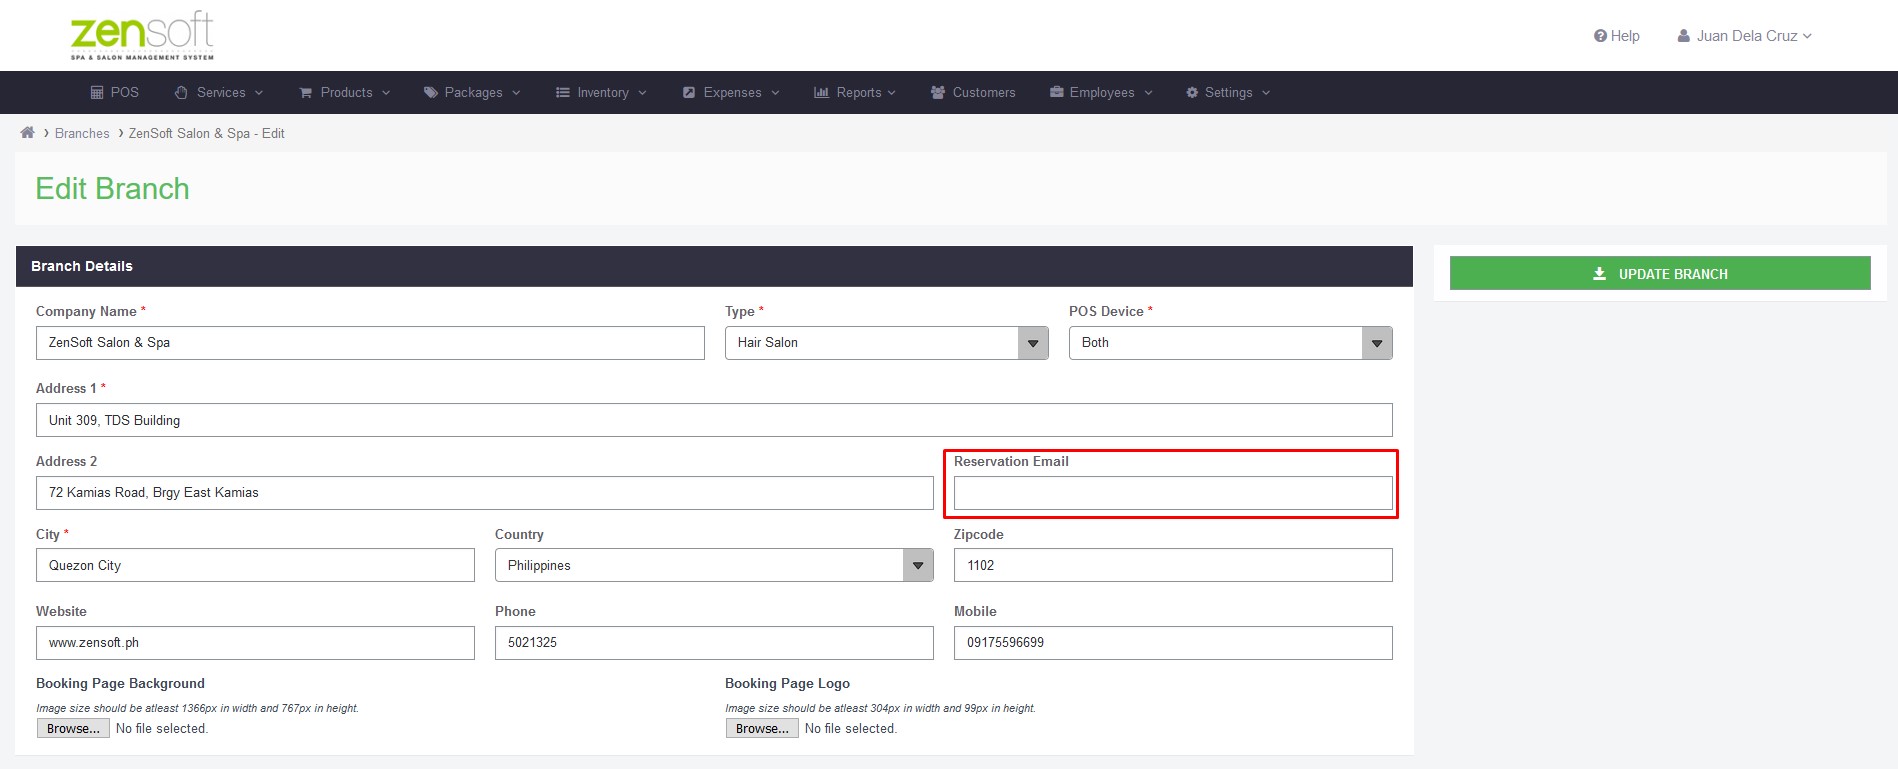Expand the Products menu chevron
The height and width of the screenshot is (769, 1898).
coord(386,93)
